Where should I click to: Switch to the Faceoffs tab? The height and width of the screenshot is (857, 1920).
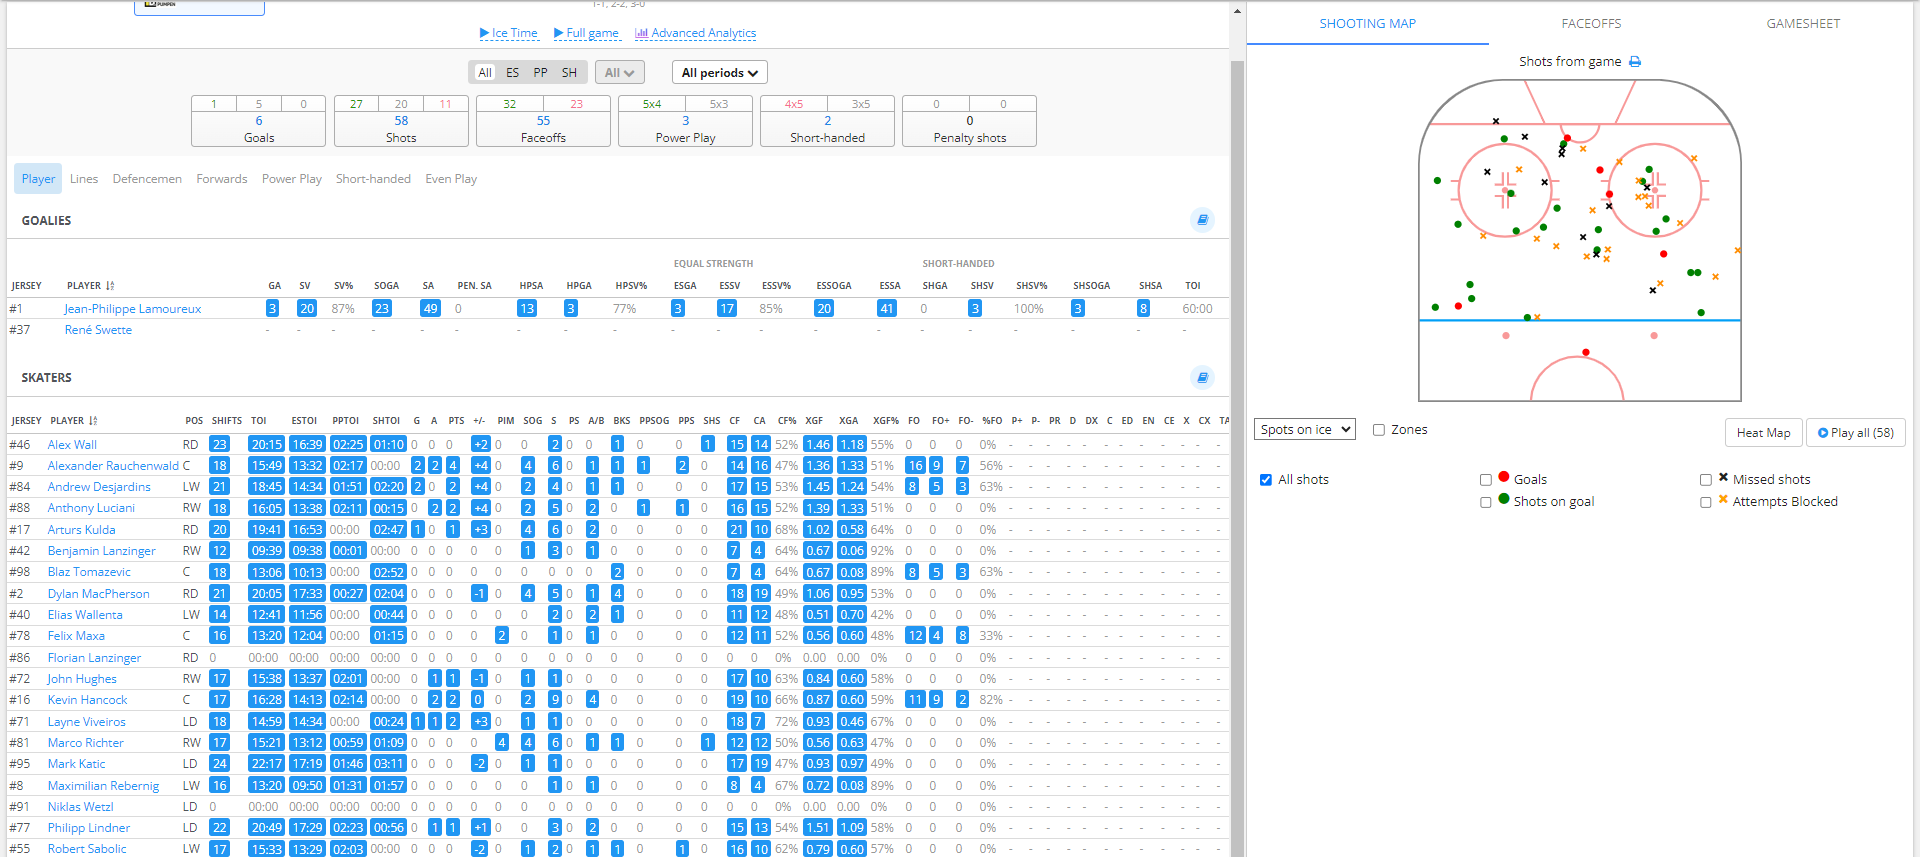[1591, 23]
